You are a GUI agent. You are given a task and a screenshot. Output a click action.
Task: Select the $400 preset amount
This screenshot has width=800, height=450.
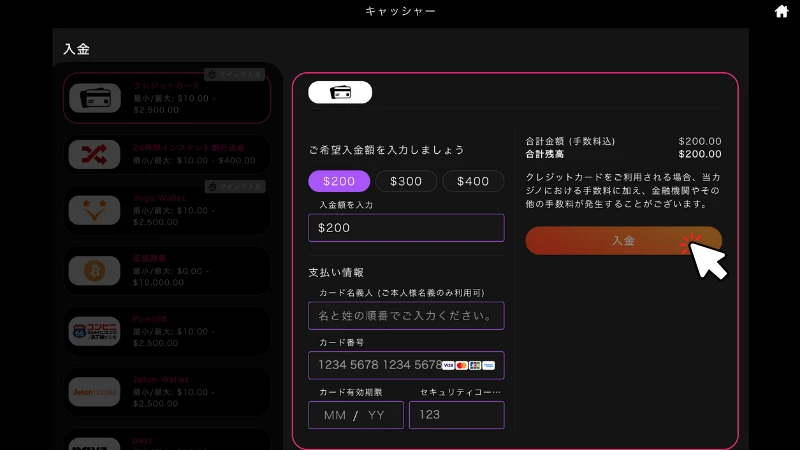473,181
